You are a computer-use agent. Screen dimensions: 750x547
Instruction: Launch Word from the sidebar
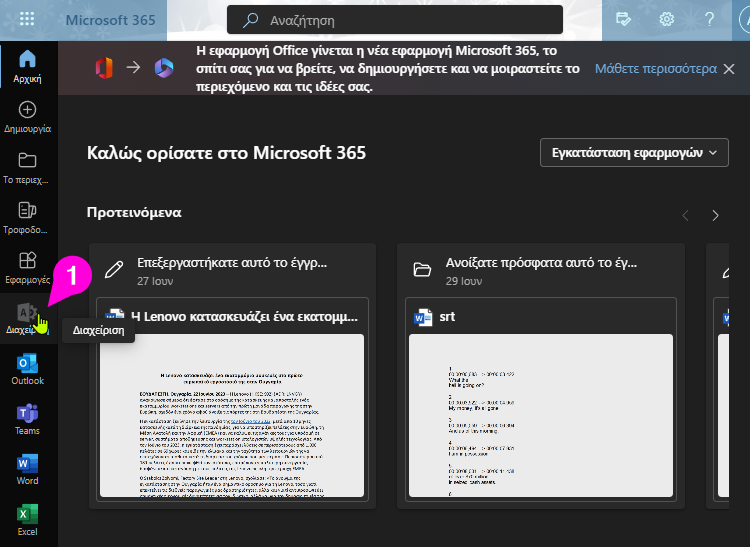pyautogui.click(x=27, y=470)
